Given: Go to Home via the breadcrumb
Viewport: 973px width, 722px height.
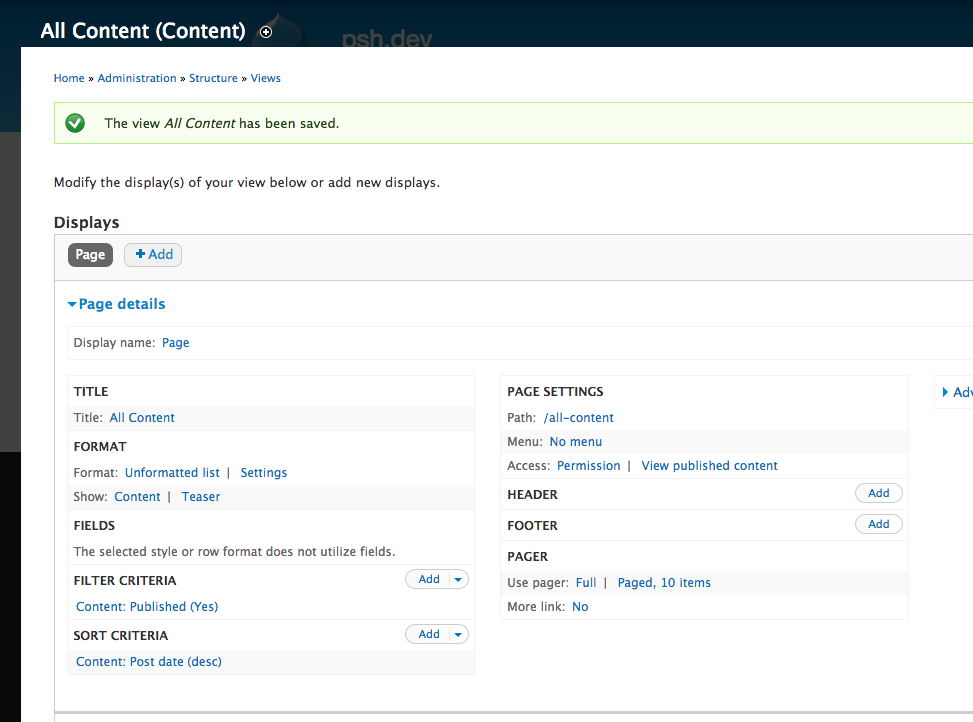Looking at the screenshot, I should [69, 78].
